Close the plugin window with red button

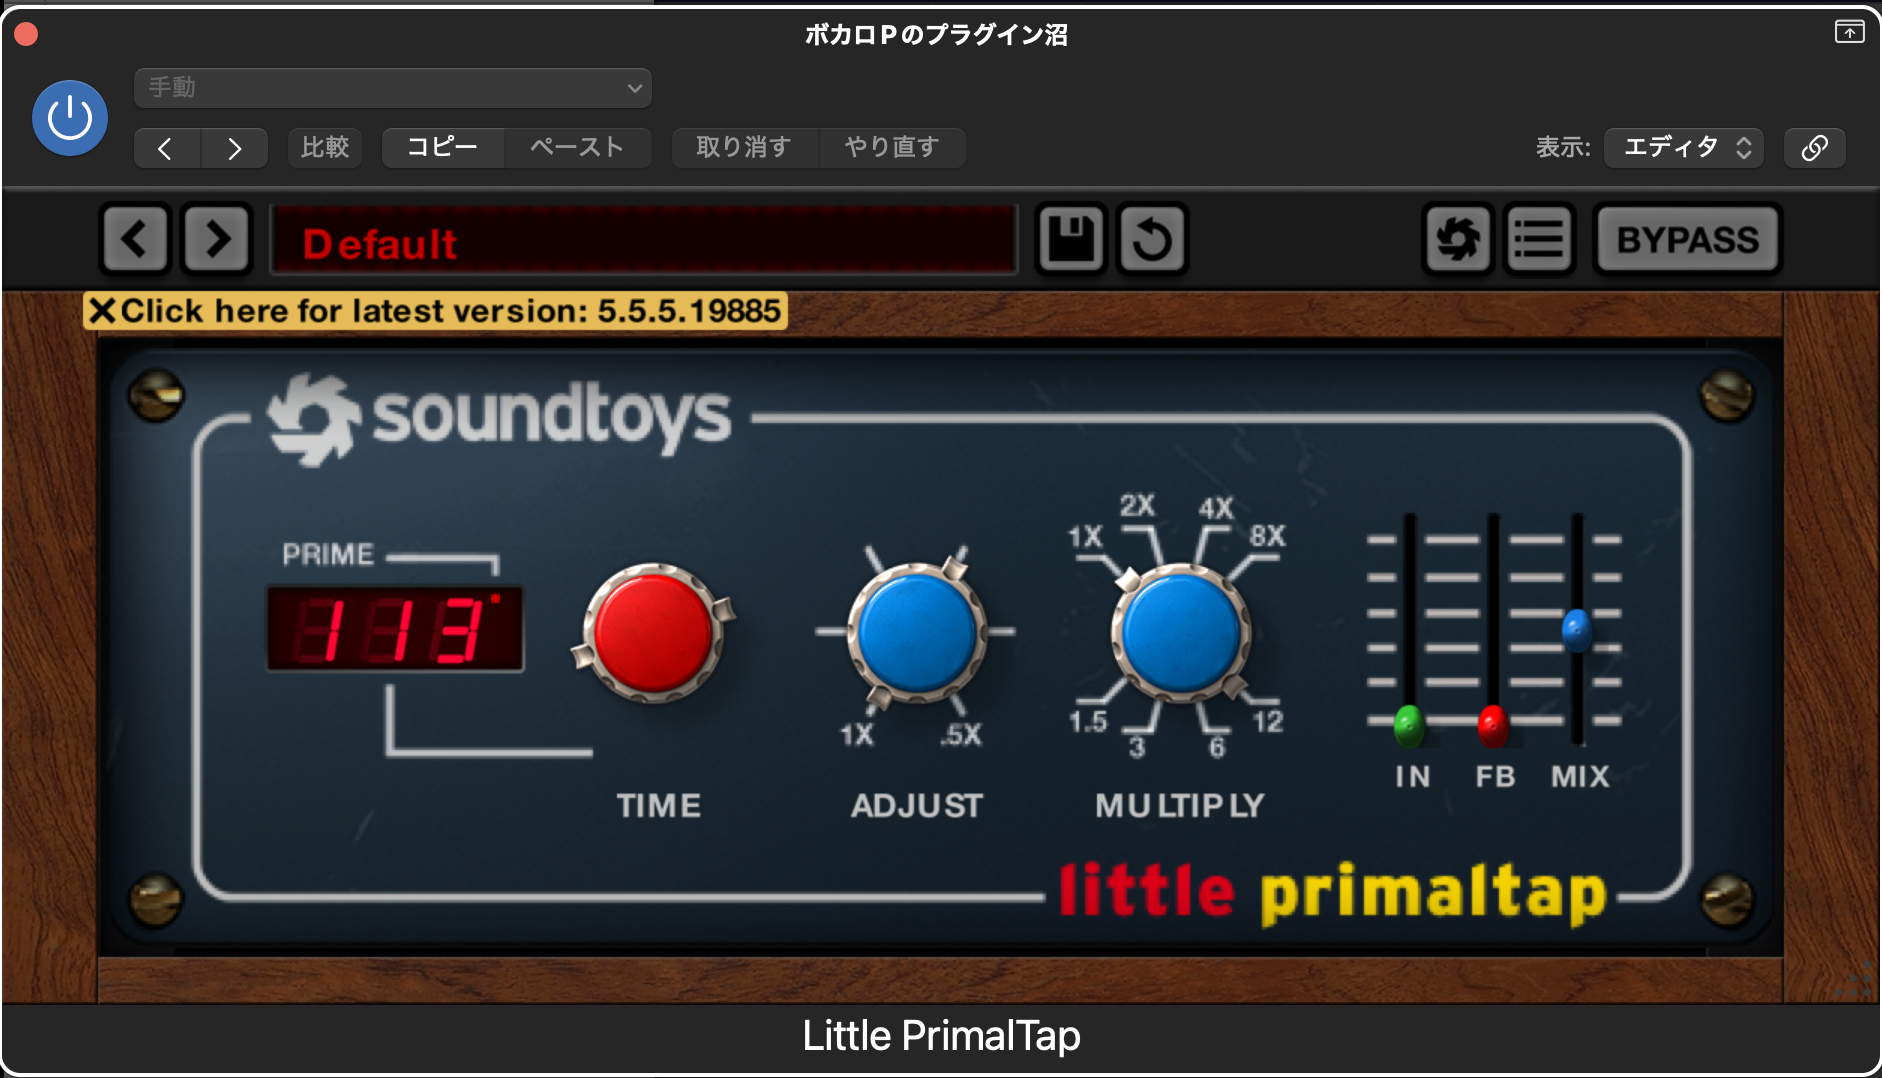point(27,34)
